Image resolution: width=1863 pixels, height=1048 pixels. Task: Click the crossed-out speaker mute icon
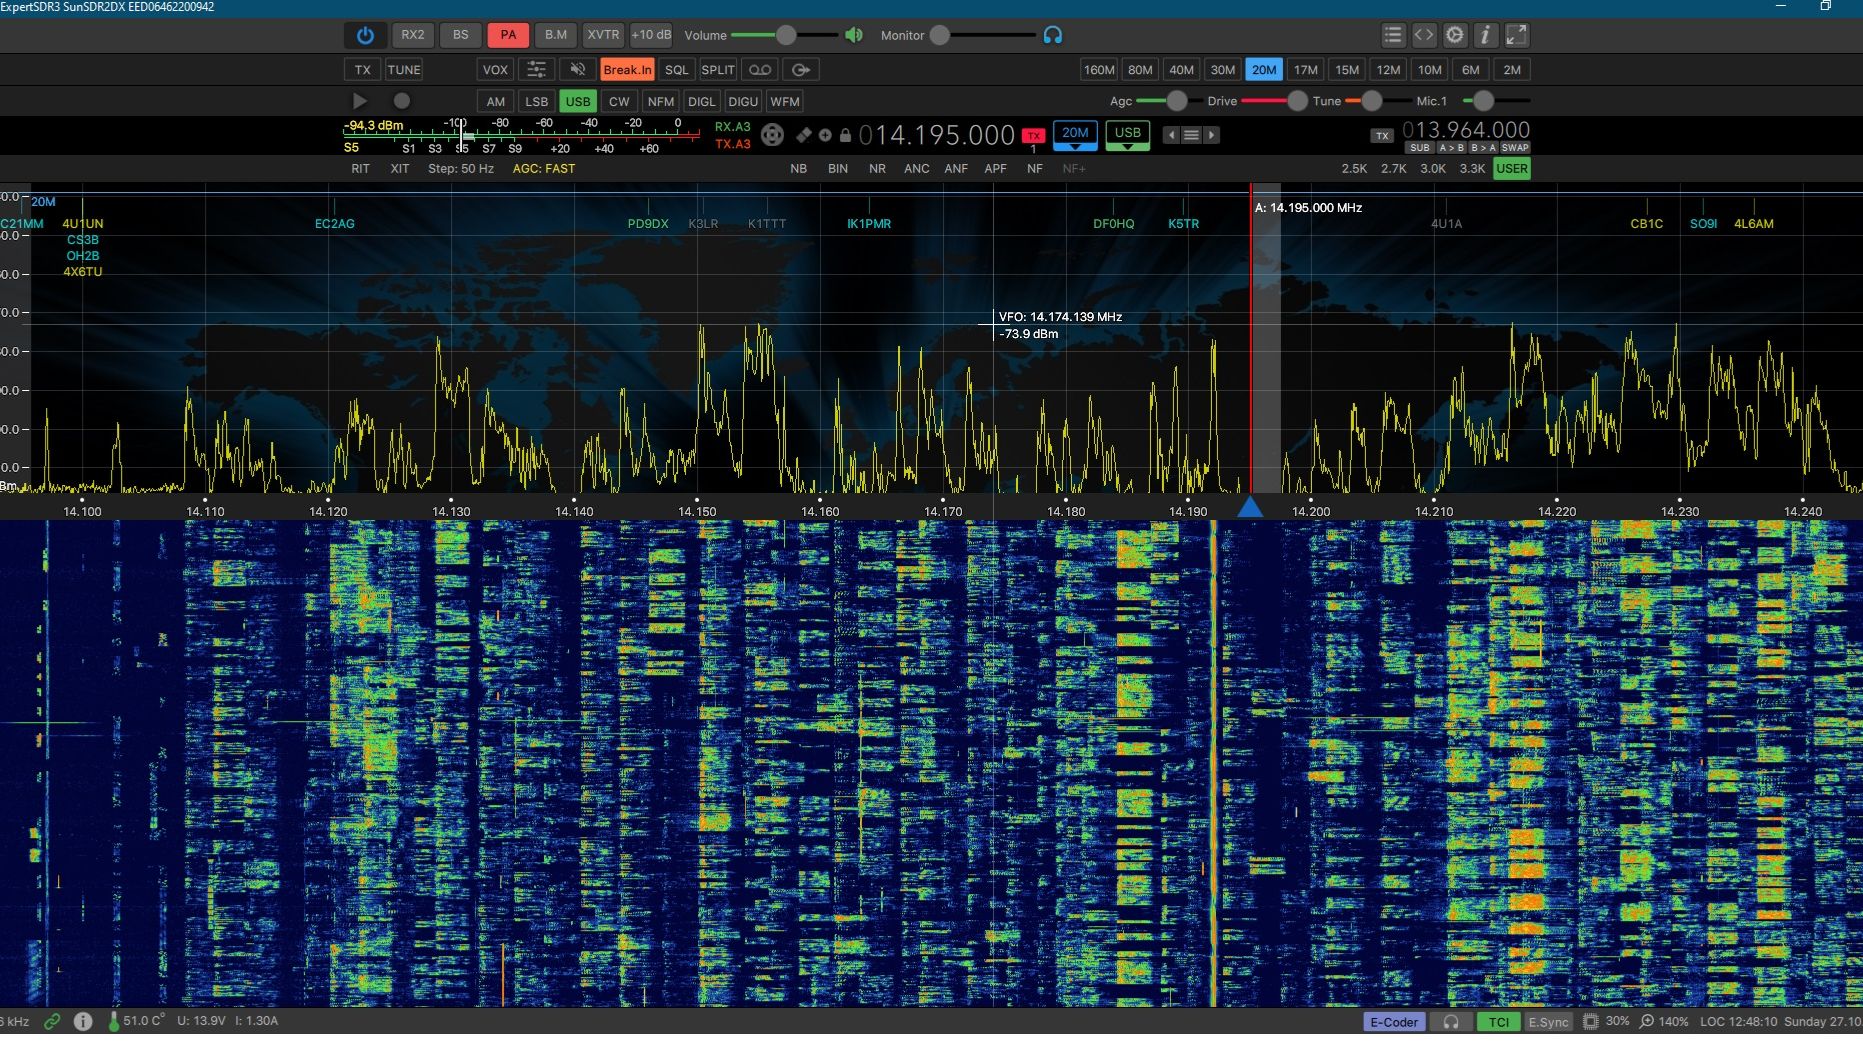pyautogui.click(x=577, y=70)
